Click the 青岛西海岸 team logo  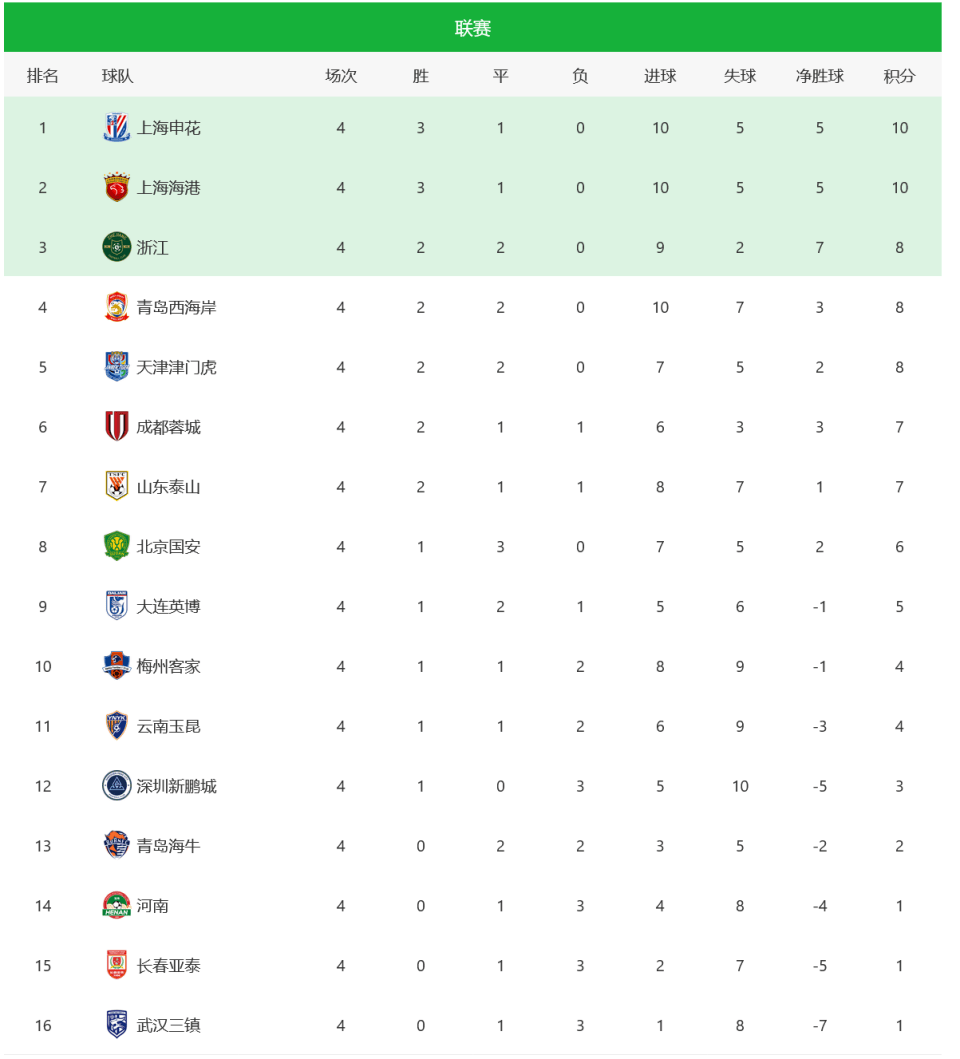point(117,307)
